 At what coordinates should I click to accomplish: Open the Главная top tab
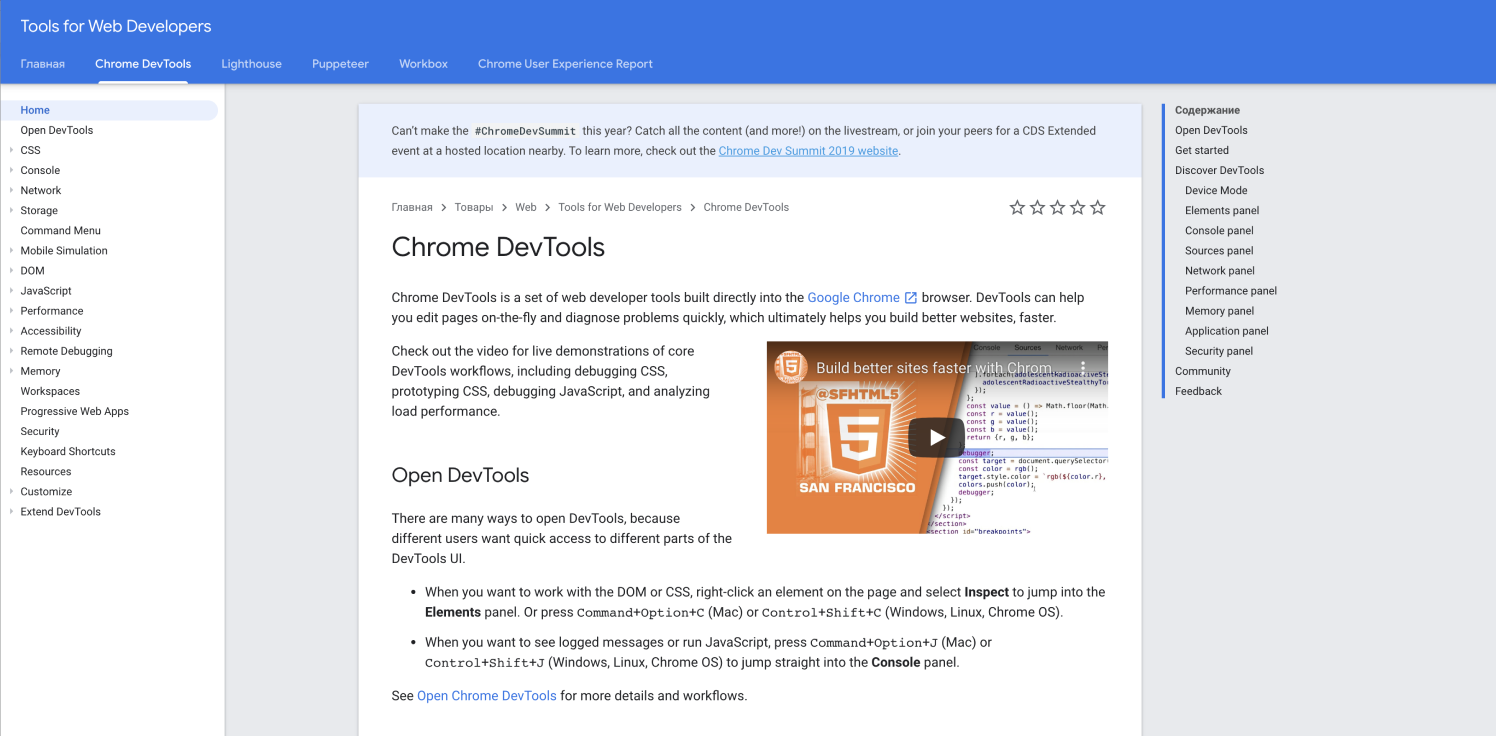[43, 64]
